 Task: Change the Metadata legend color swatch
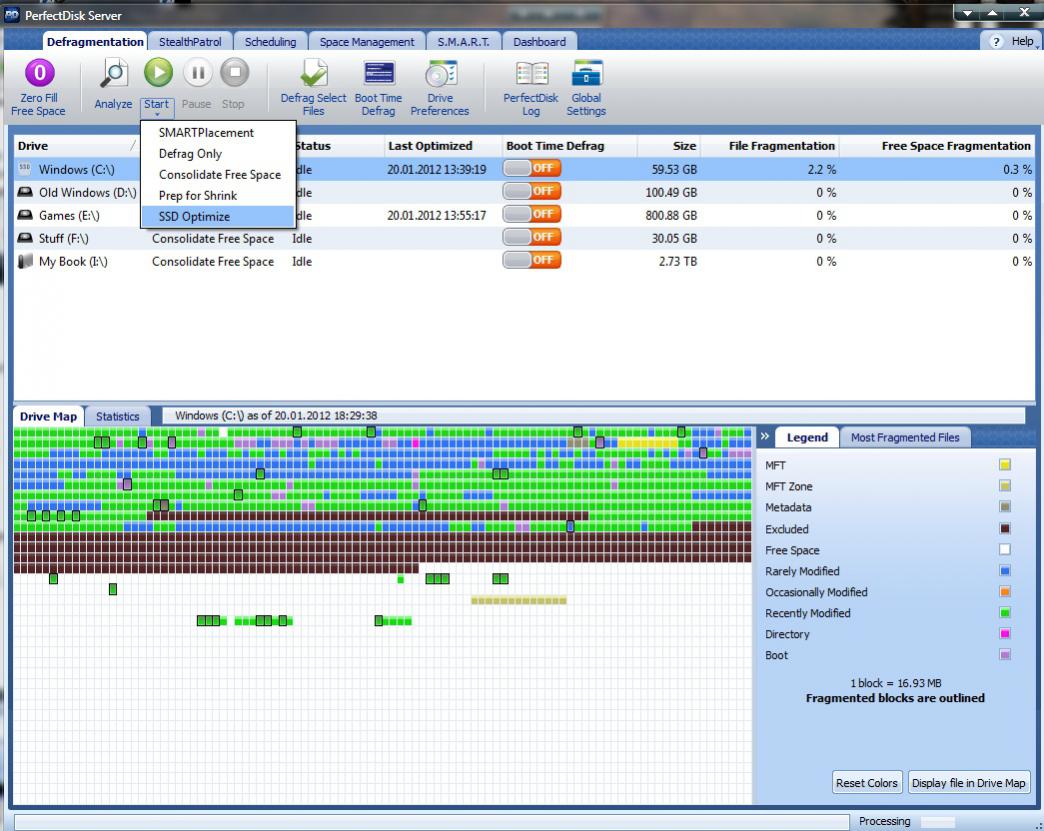(x=1005, y=507)
